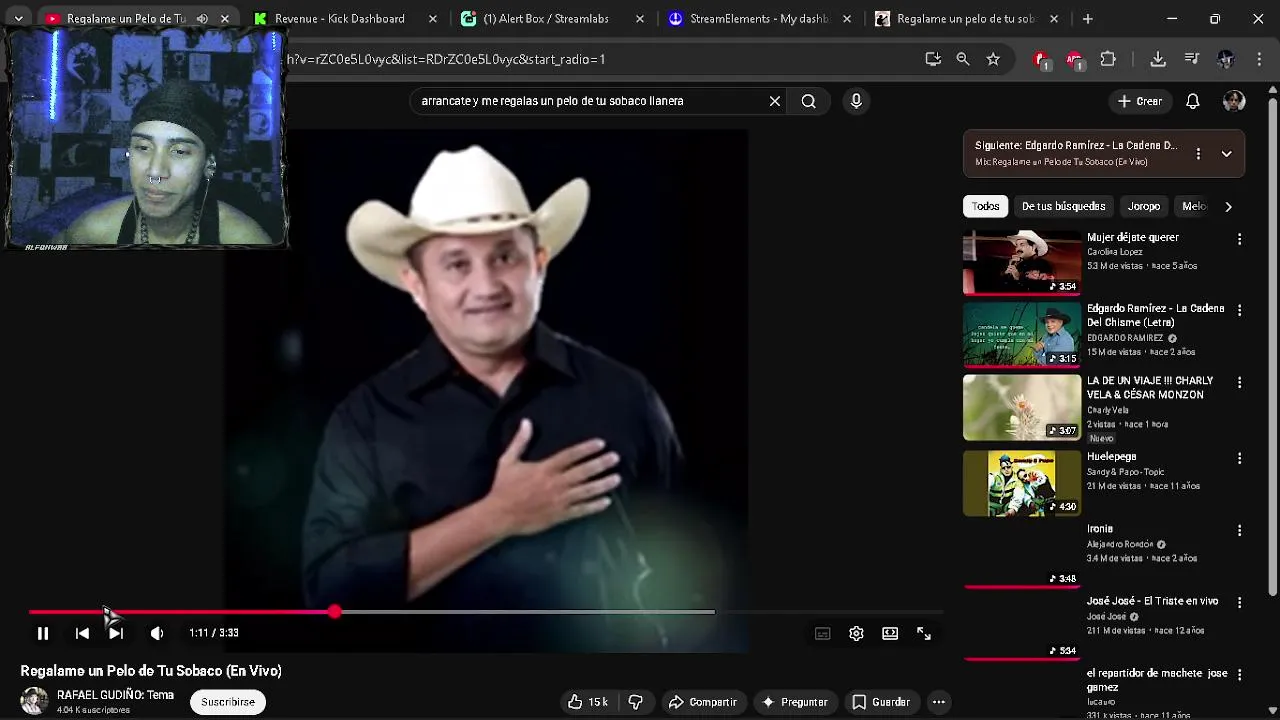Screen dimensions: 1280x720
Task: Install app icon in address bar
Action: point(933,59)
